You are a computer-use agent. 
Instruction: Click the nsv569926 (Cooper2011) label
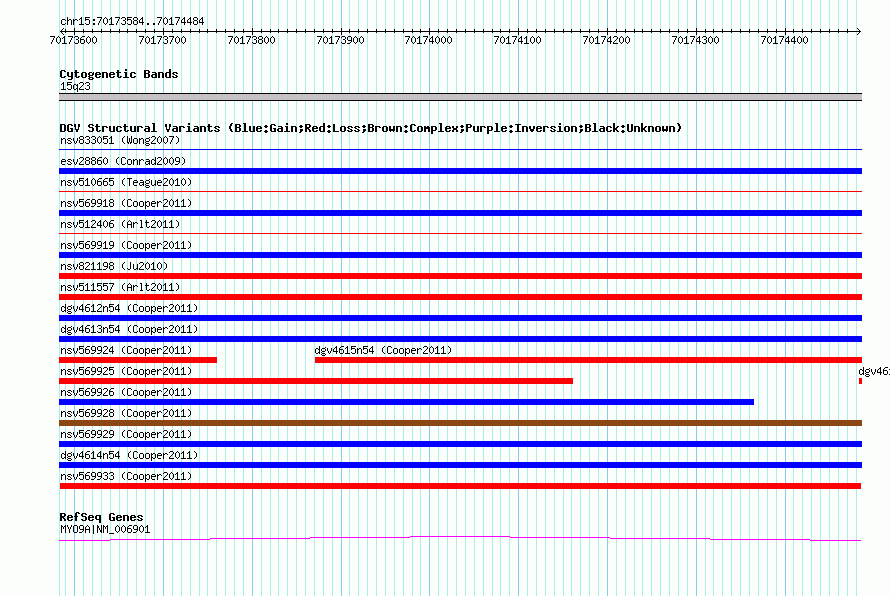tap(126, 392)
